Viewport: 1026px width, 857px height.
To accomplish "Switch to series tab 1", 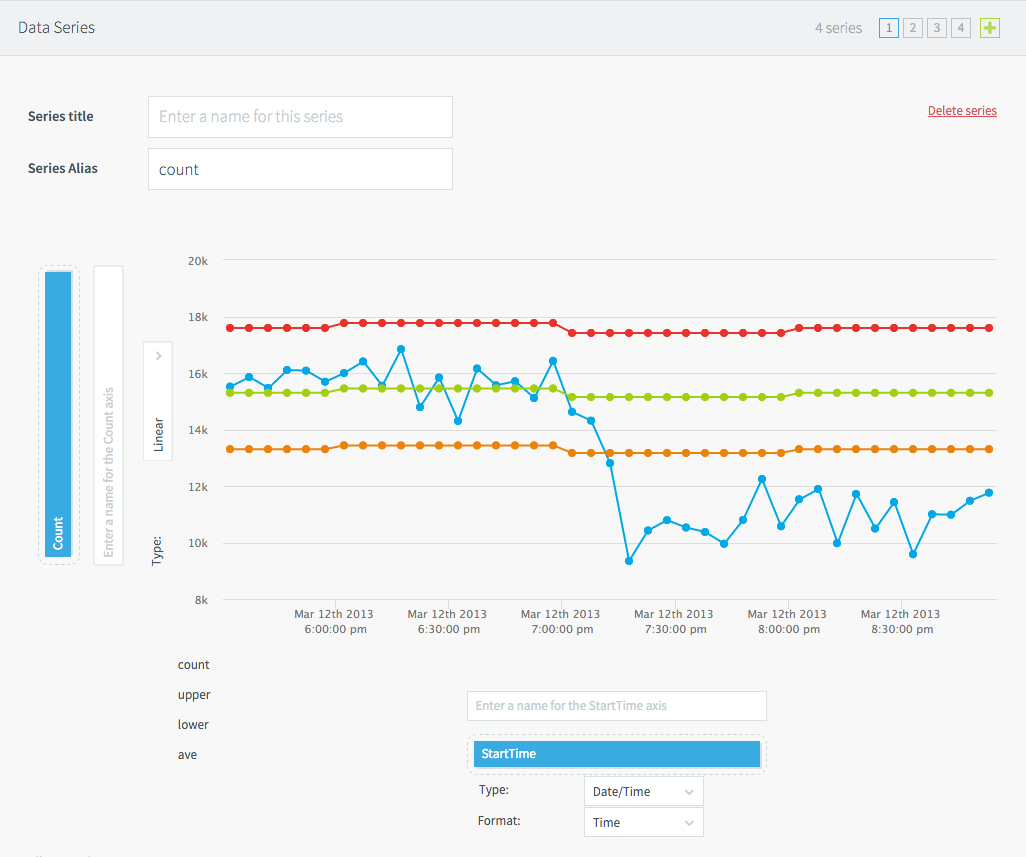I will pos(888,28).
